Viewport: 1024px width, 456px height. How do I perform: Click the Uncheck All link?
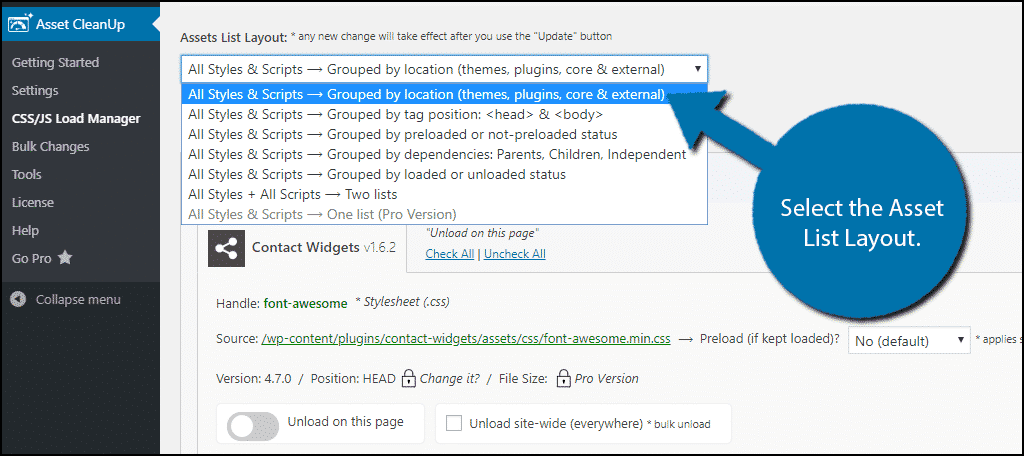point(515,254)
